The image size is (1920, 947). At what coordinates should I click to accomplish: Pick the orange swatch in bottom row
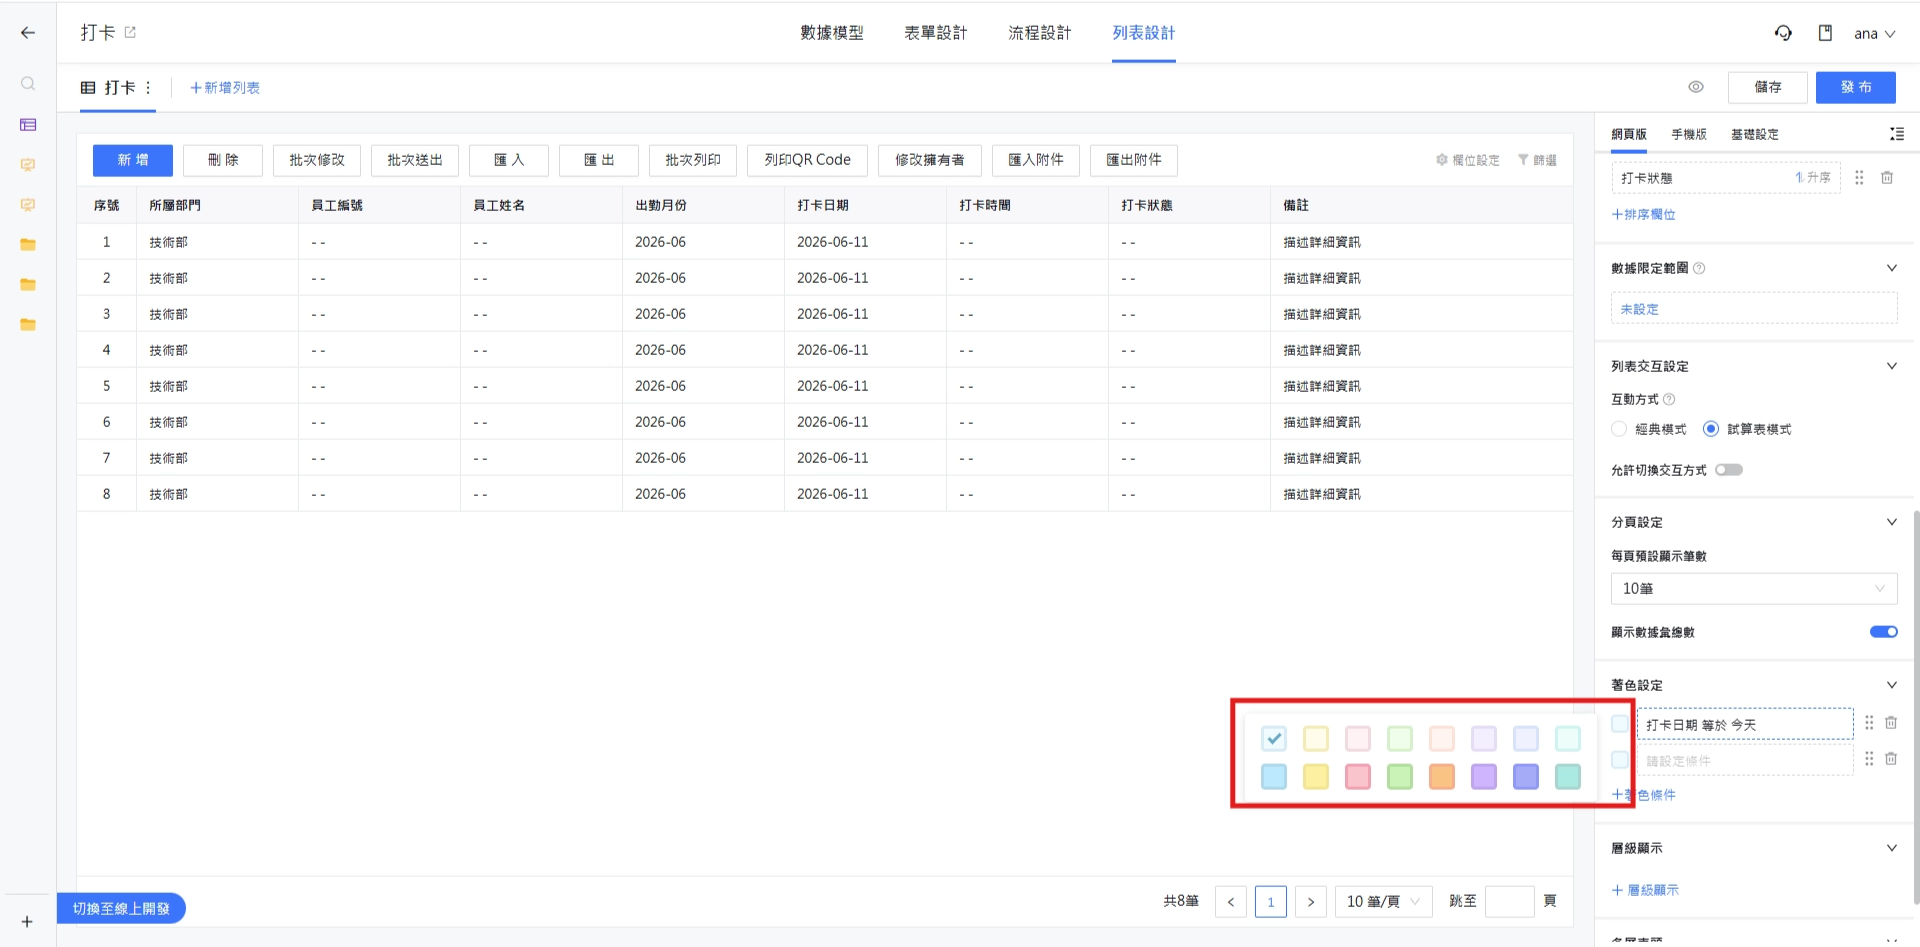pos(1442,776)
